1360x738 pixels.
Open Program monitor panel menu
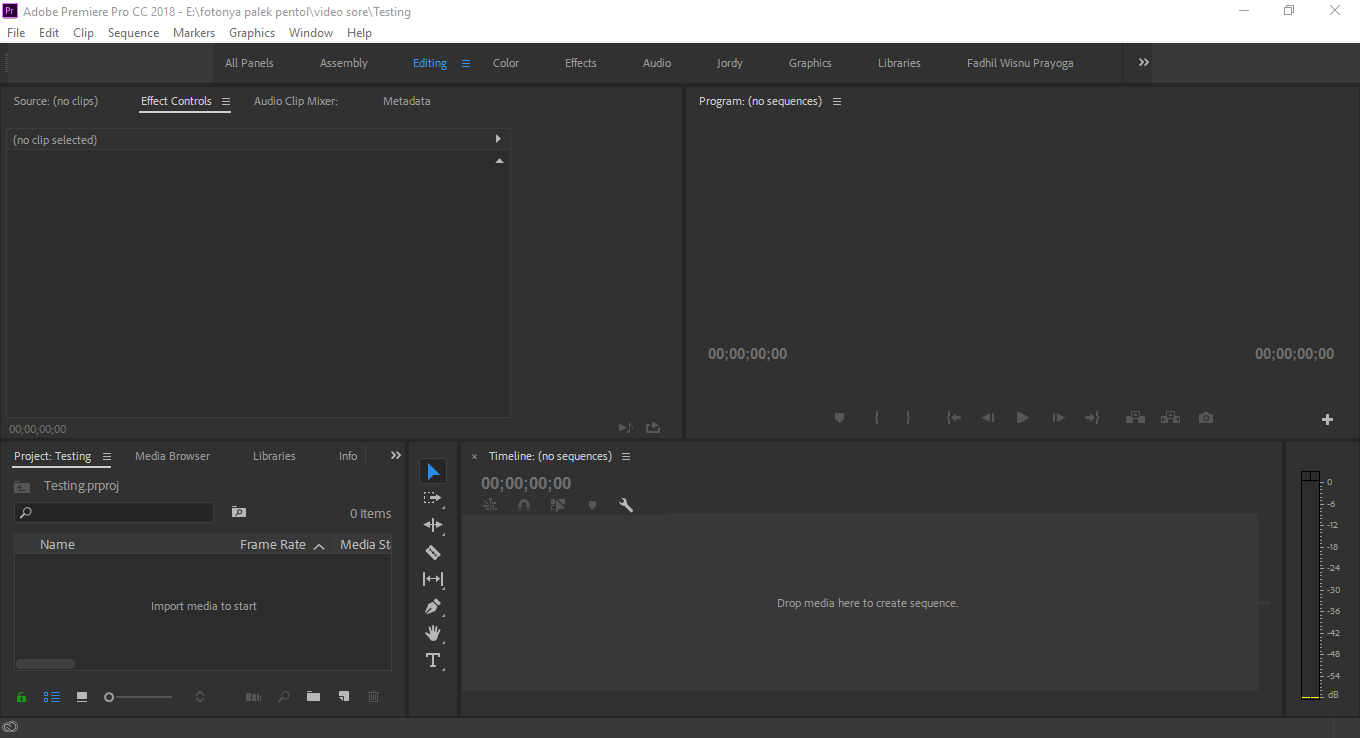coord(837,101)
